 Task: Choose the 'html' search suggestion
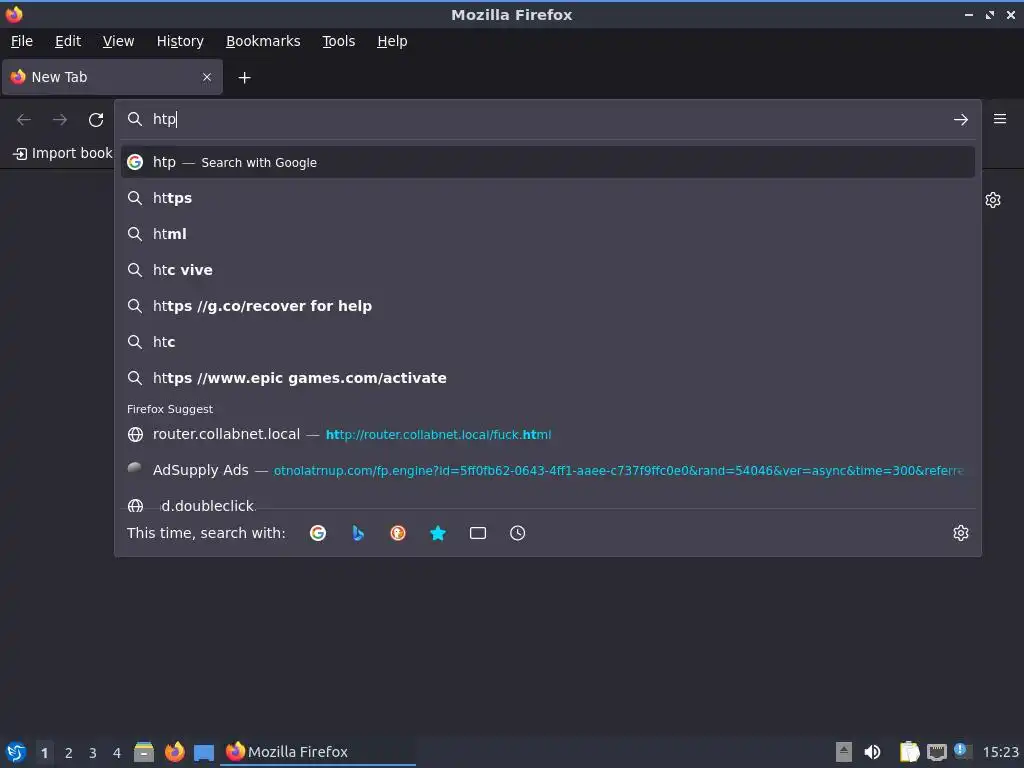547,234
